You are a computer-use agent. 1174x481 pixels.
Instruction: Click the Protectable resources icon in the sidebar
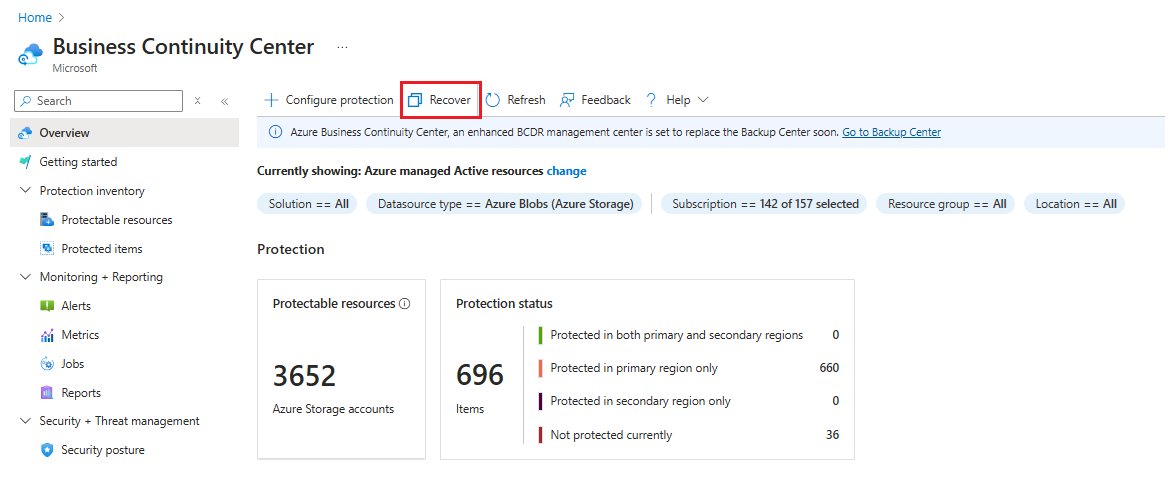(x=47, y=220)
